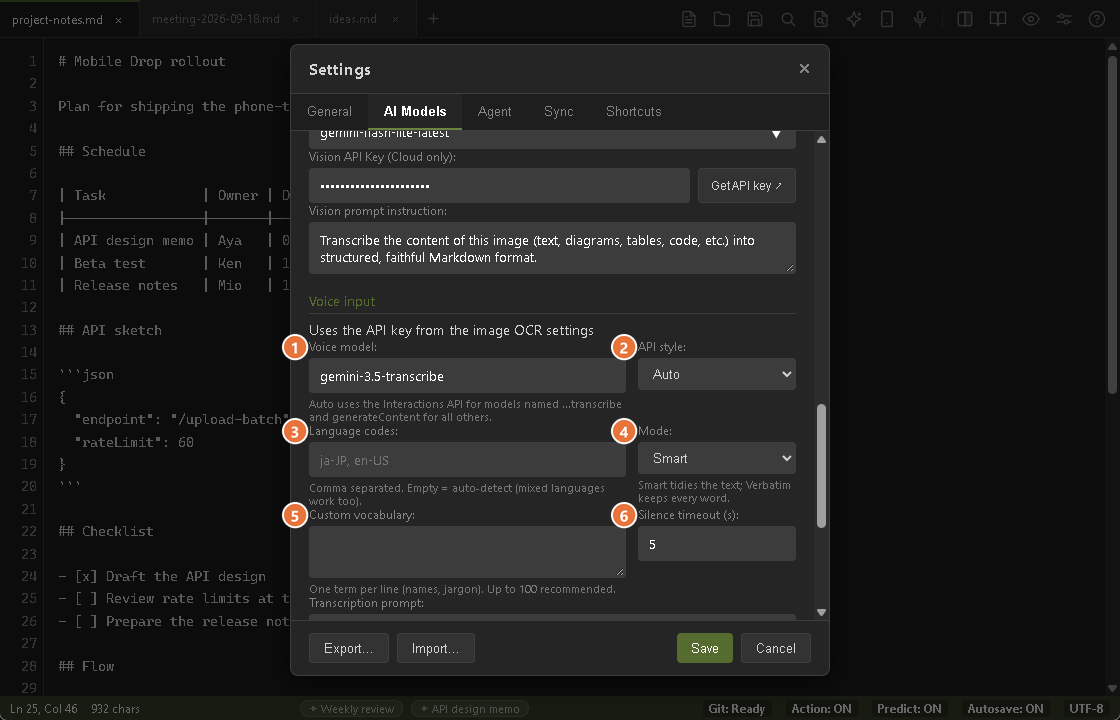1120x720 pixels.
Task: Click the eye preview icon
Action: [1031, 19]
